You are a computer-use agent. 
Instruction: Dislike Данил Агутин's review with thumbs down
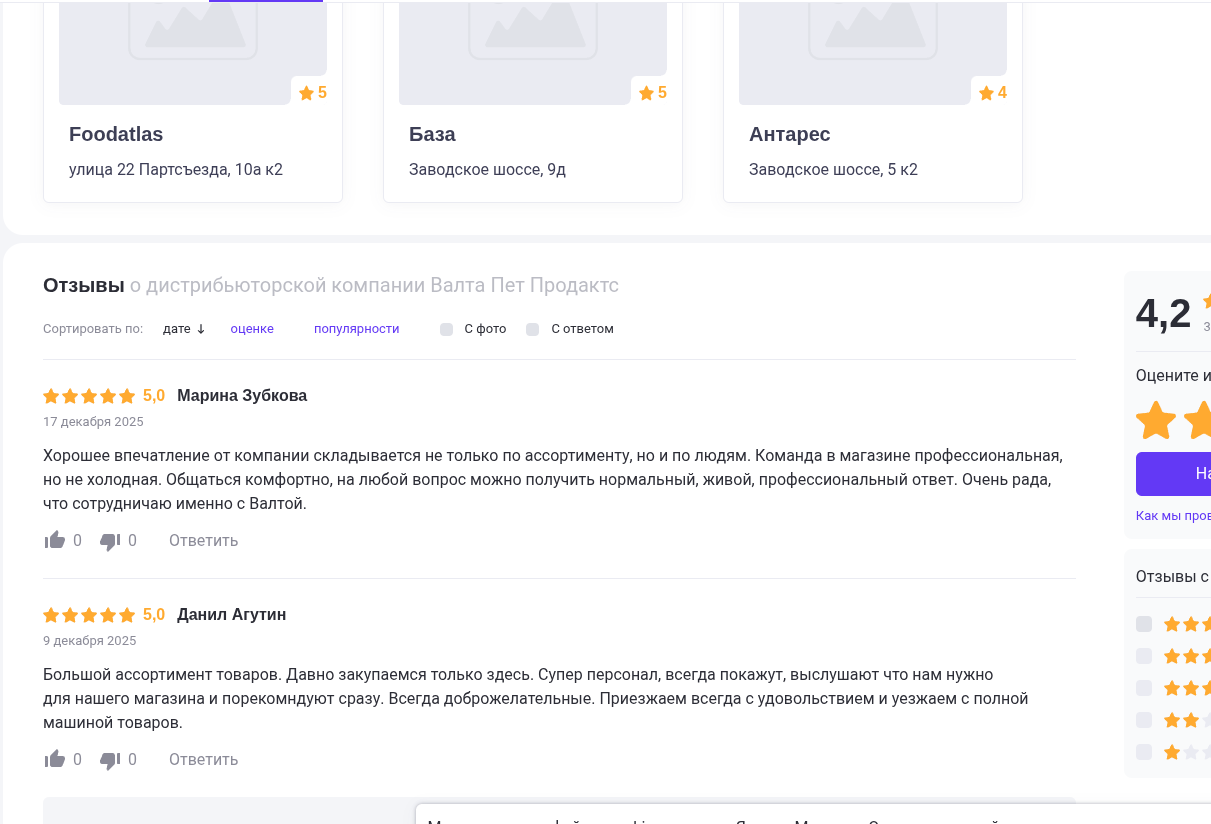110,760
